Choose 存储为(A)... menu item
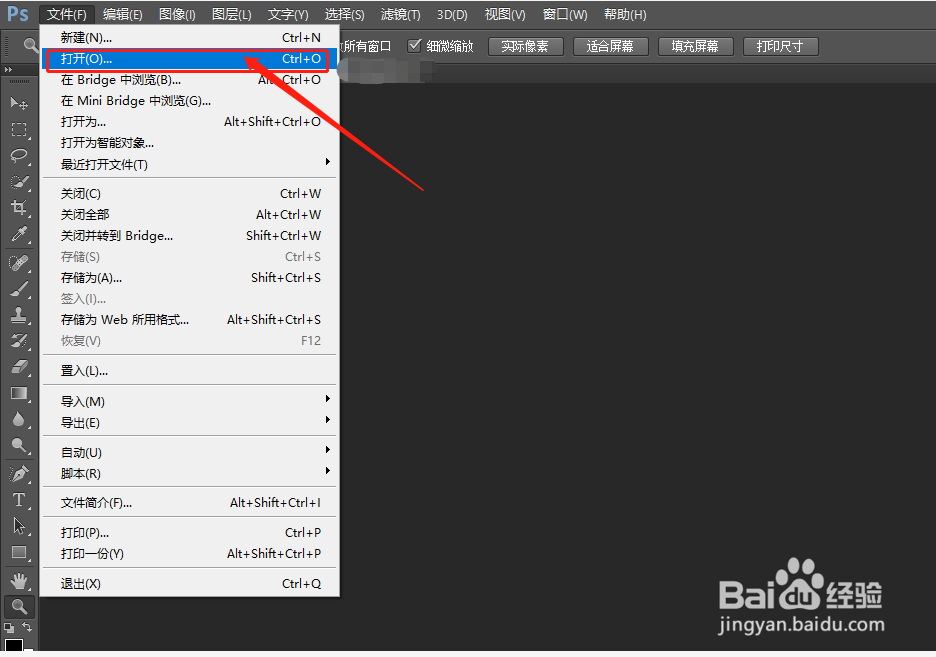The width and height of the screenshot is (936, 657). coord(189,278)
